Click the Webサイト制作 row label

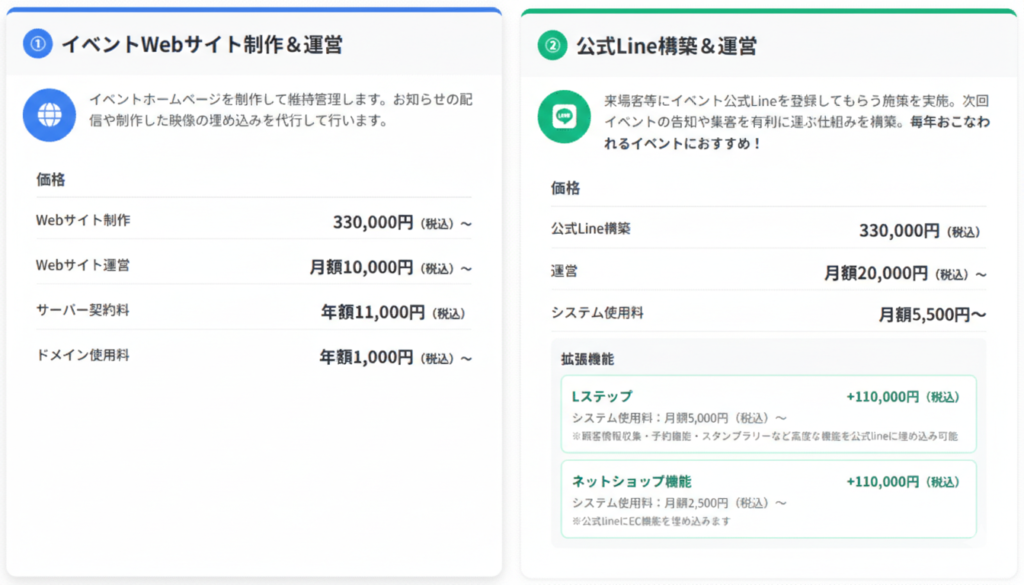(83, 220)
